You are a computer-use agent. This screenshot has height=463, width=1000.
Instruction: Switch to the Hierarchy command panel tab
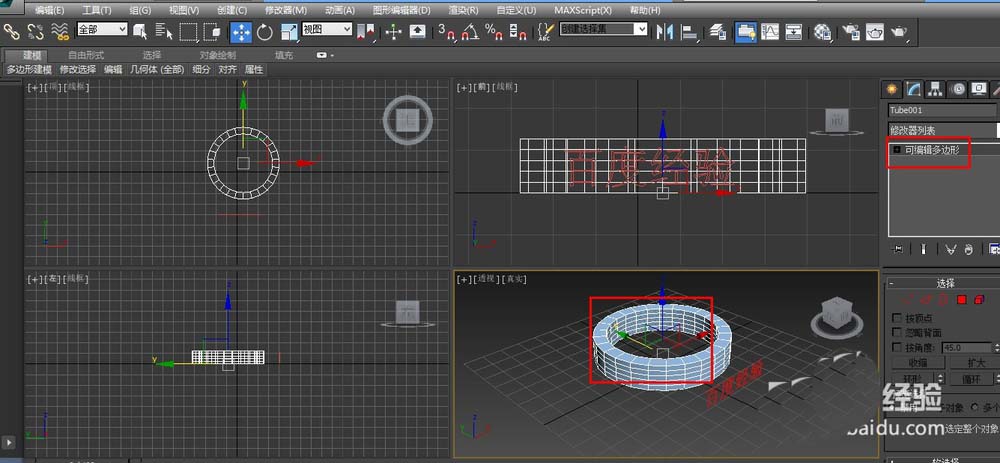[x=936, y=89]
